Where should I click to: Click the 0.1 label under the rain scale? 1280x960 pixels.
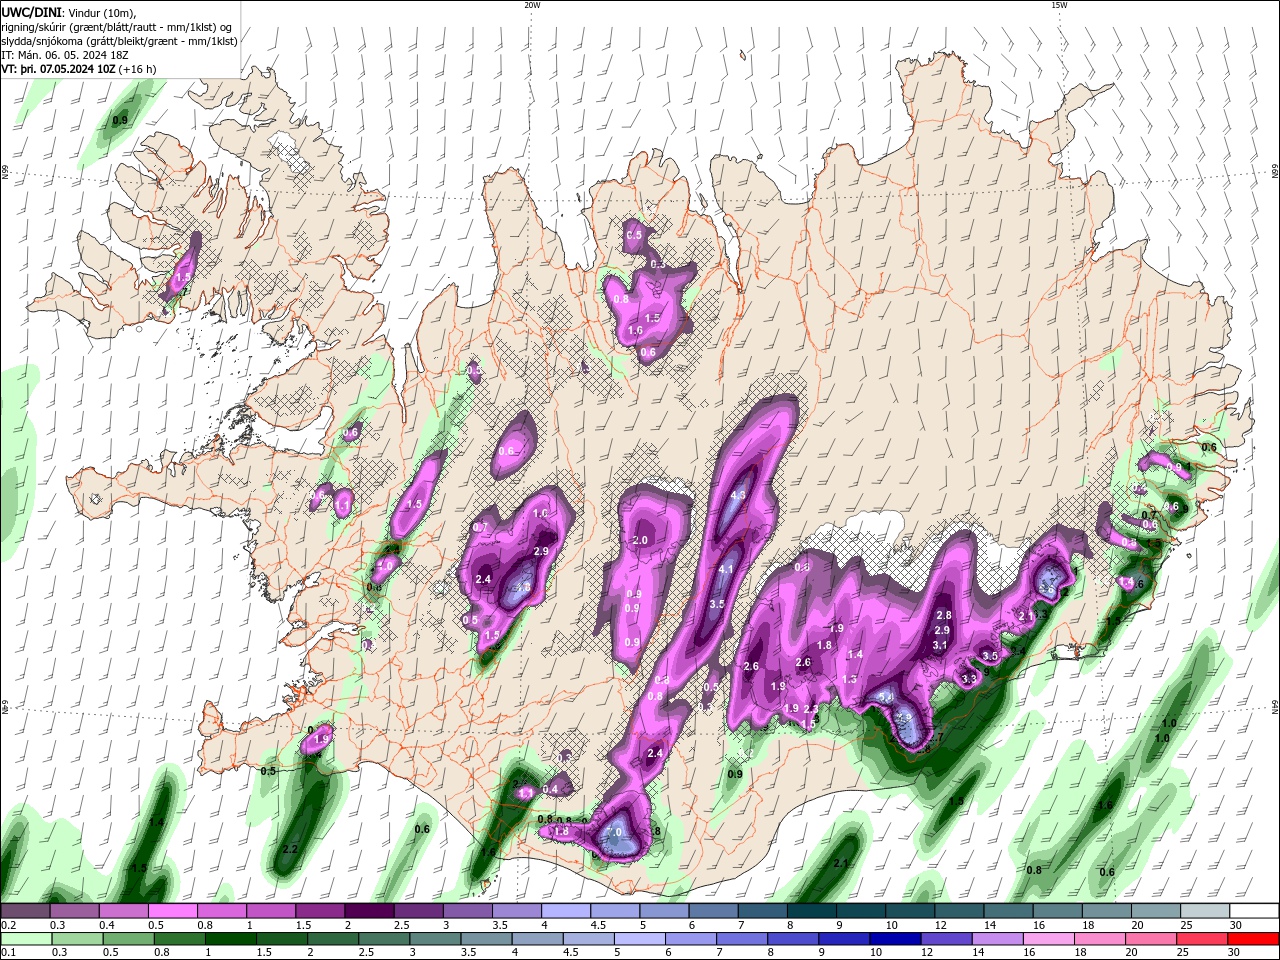[9, 952]
